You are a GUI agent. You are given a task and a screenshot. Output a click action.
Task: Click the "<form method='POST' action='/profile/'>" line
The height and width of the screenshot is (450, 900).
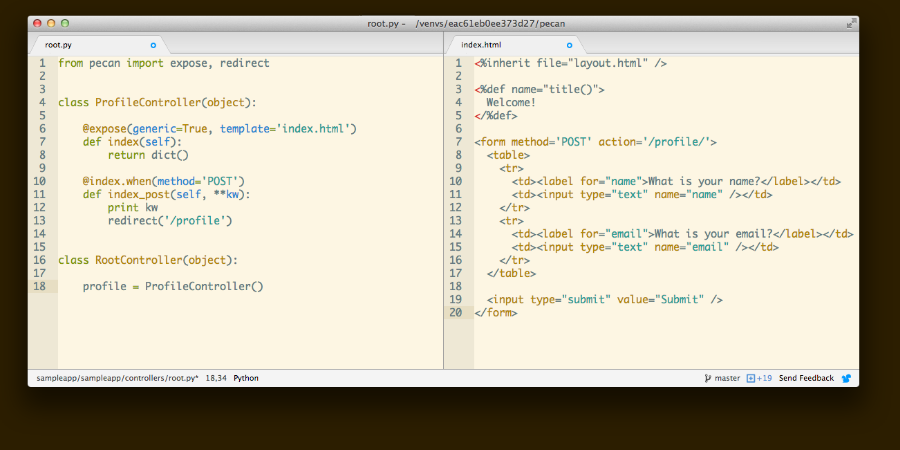[x=595, y=142]
